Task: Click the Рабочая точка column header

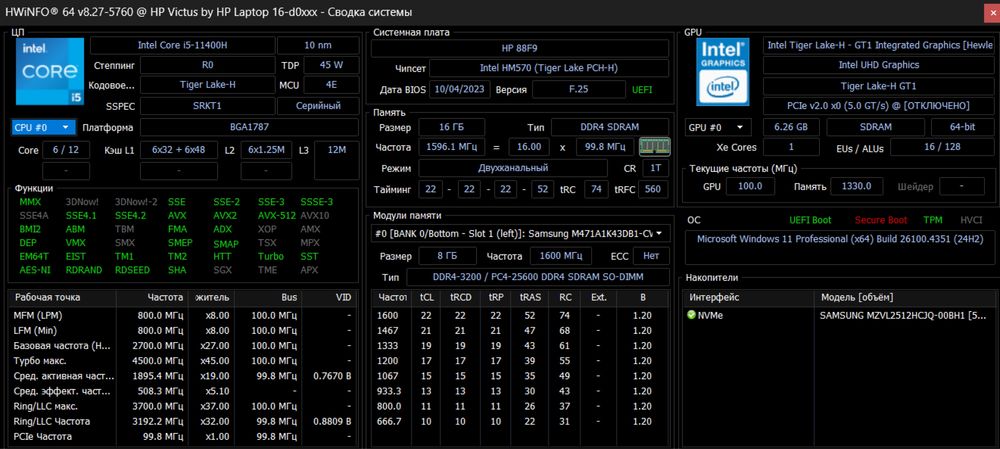Action: point(62,297)
